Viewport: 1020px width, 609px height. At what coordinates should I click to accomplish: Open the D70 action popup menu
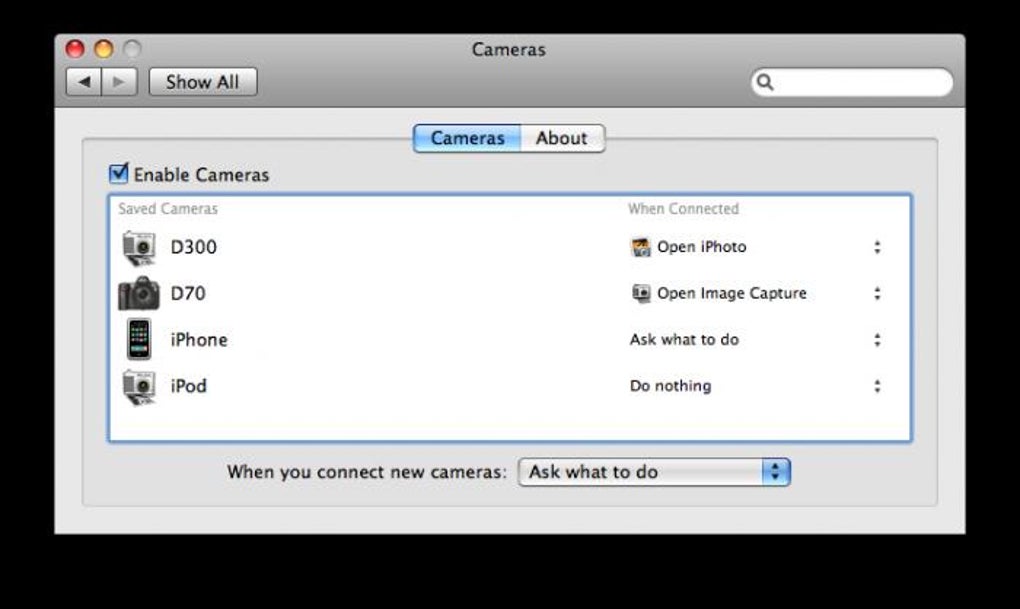[x=876, y=293]
